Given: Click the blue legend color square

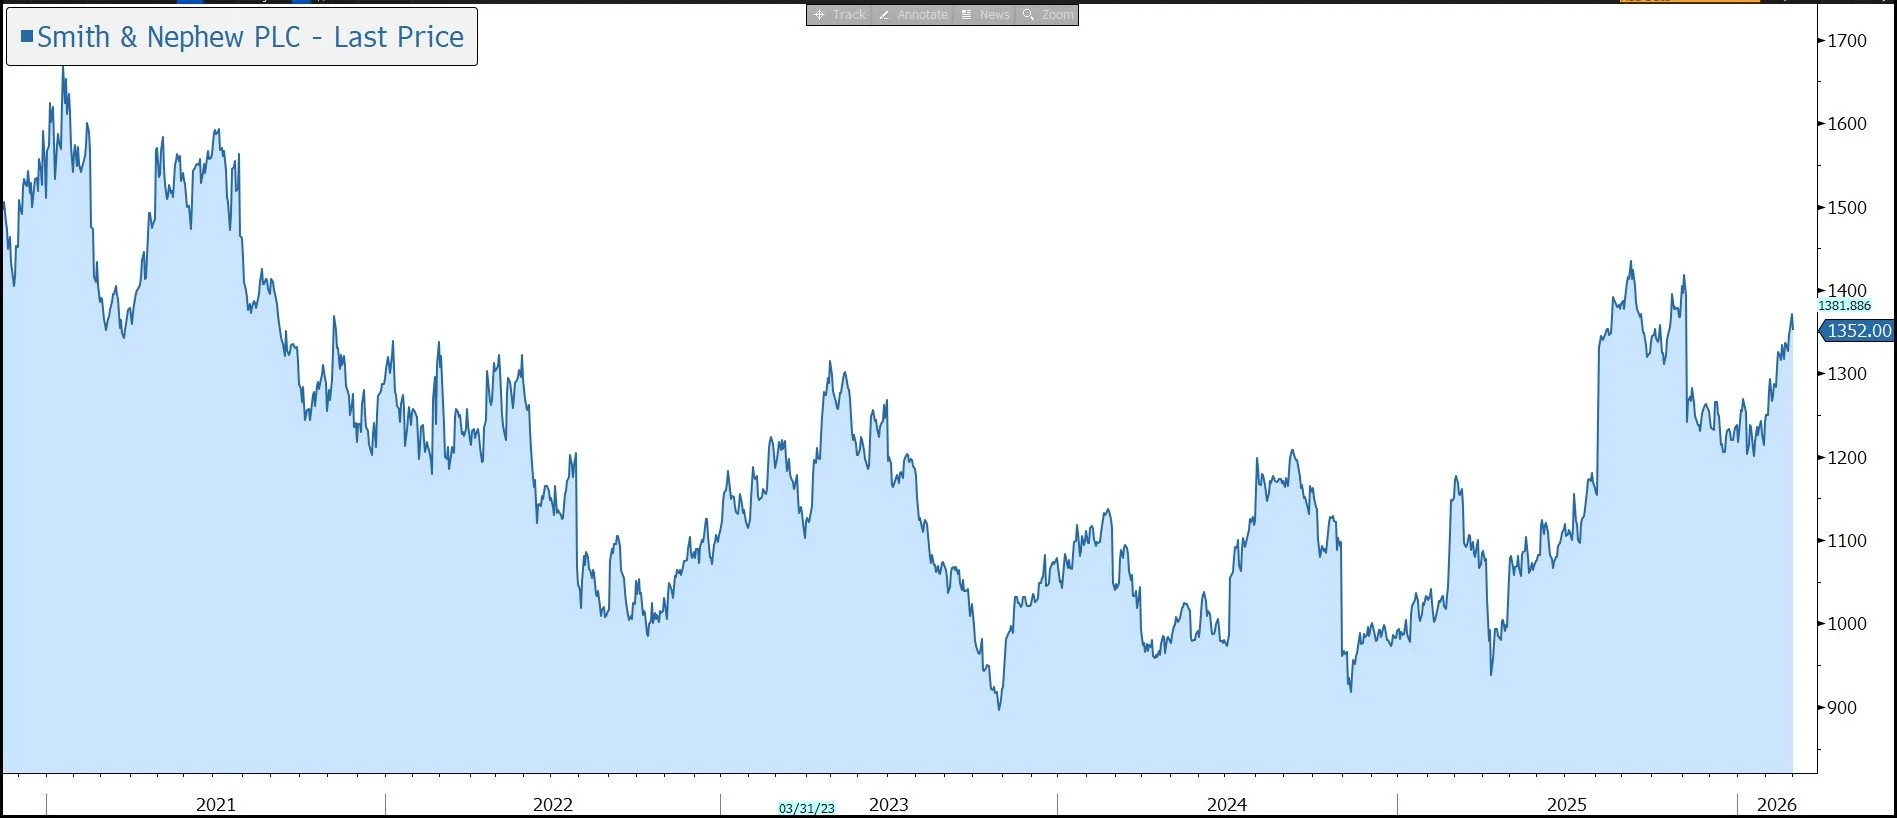Looking at the screenshot, I should (x=27, y=36).
